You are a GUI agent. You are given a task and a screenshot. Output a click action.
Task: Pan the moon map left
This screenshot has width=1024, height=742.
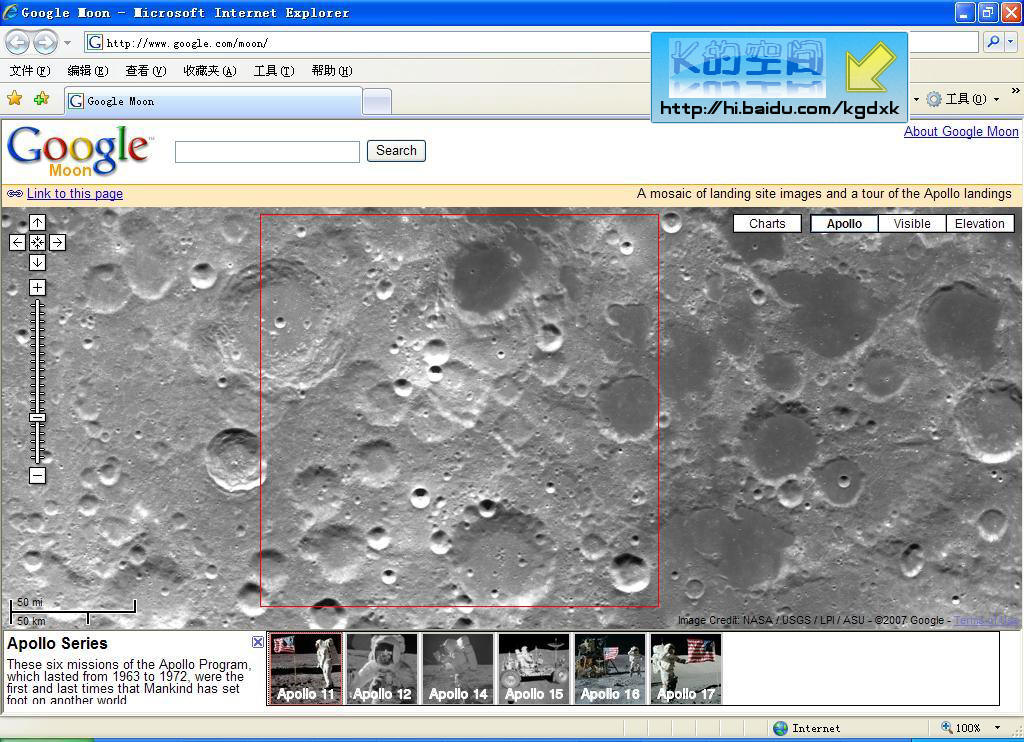pyautogui.click(x=17, y=242)
